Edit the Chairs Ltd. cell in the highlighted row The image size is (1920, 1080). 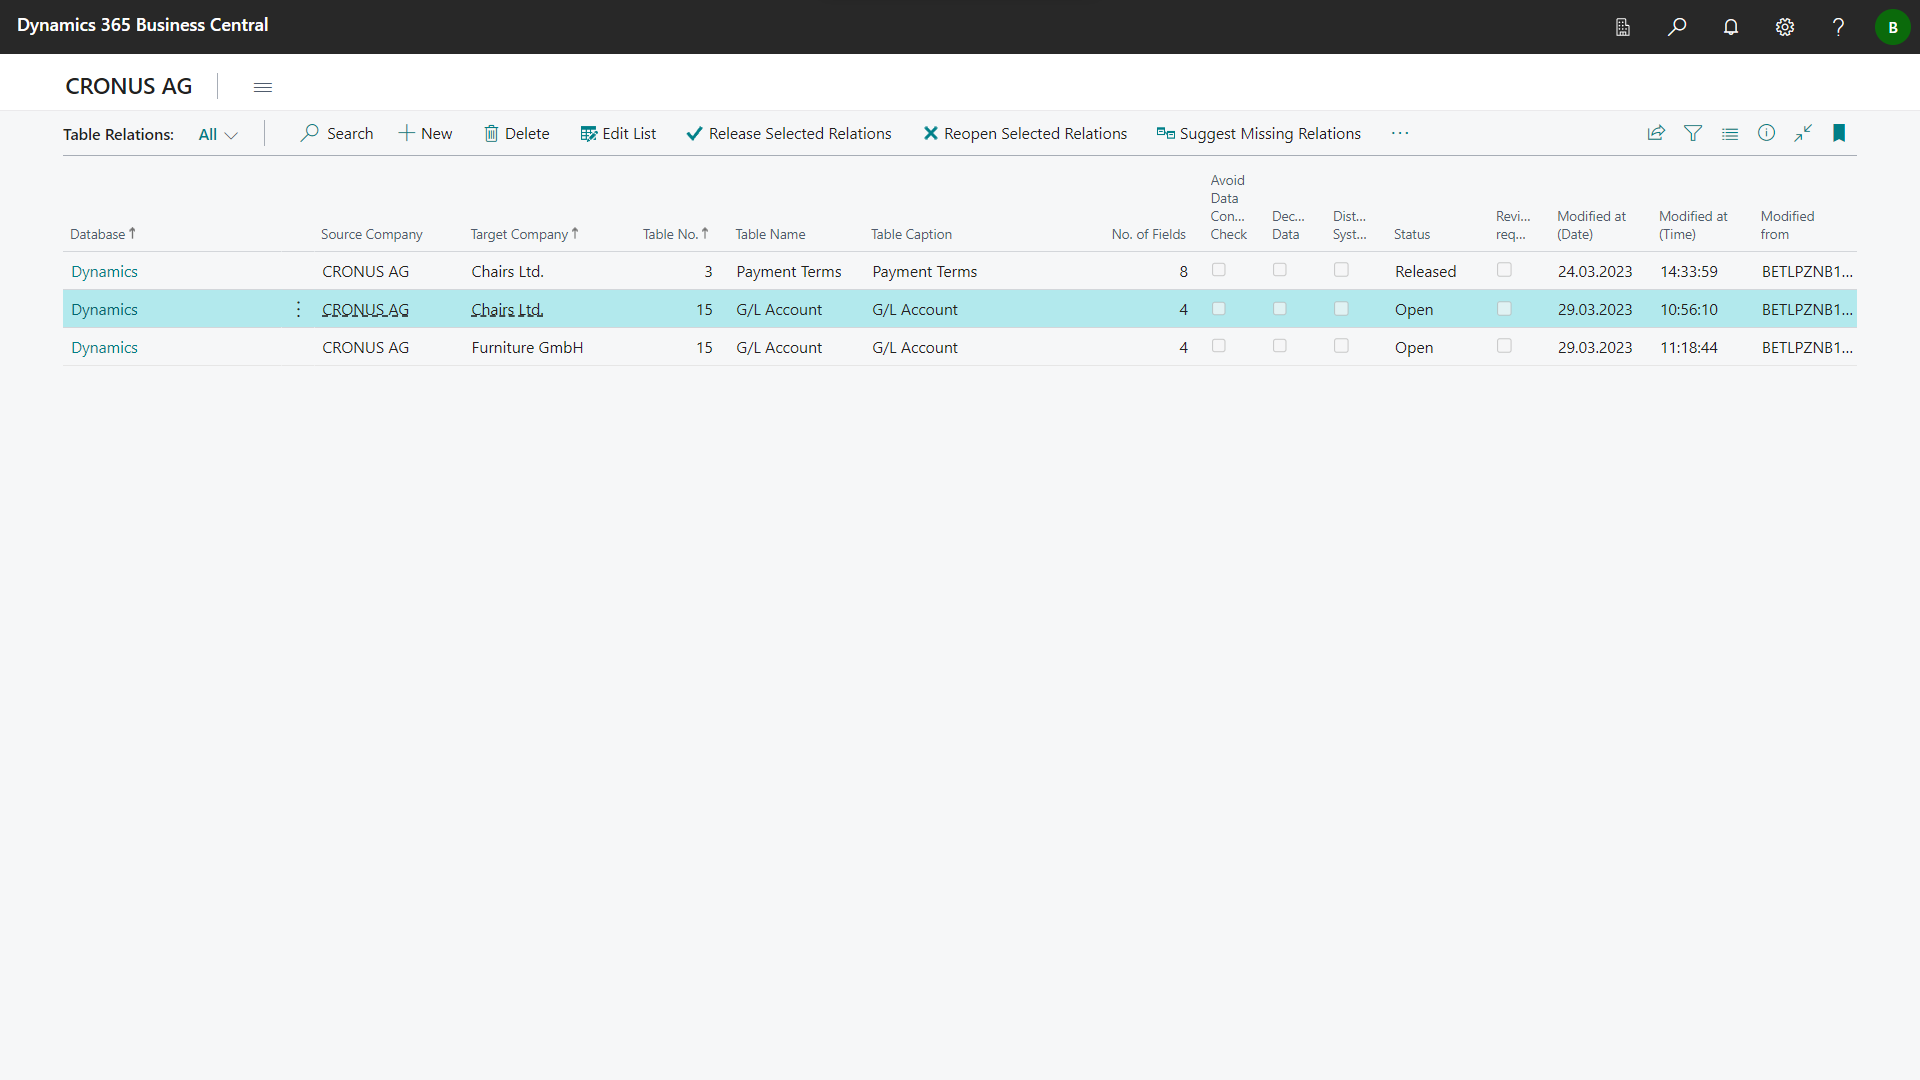click(507, 310)
